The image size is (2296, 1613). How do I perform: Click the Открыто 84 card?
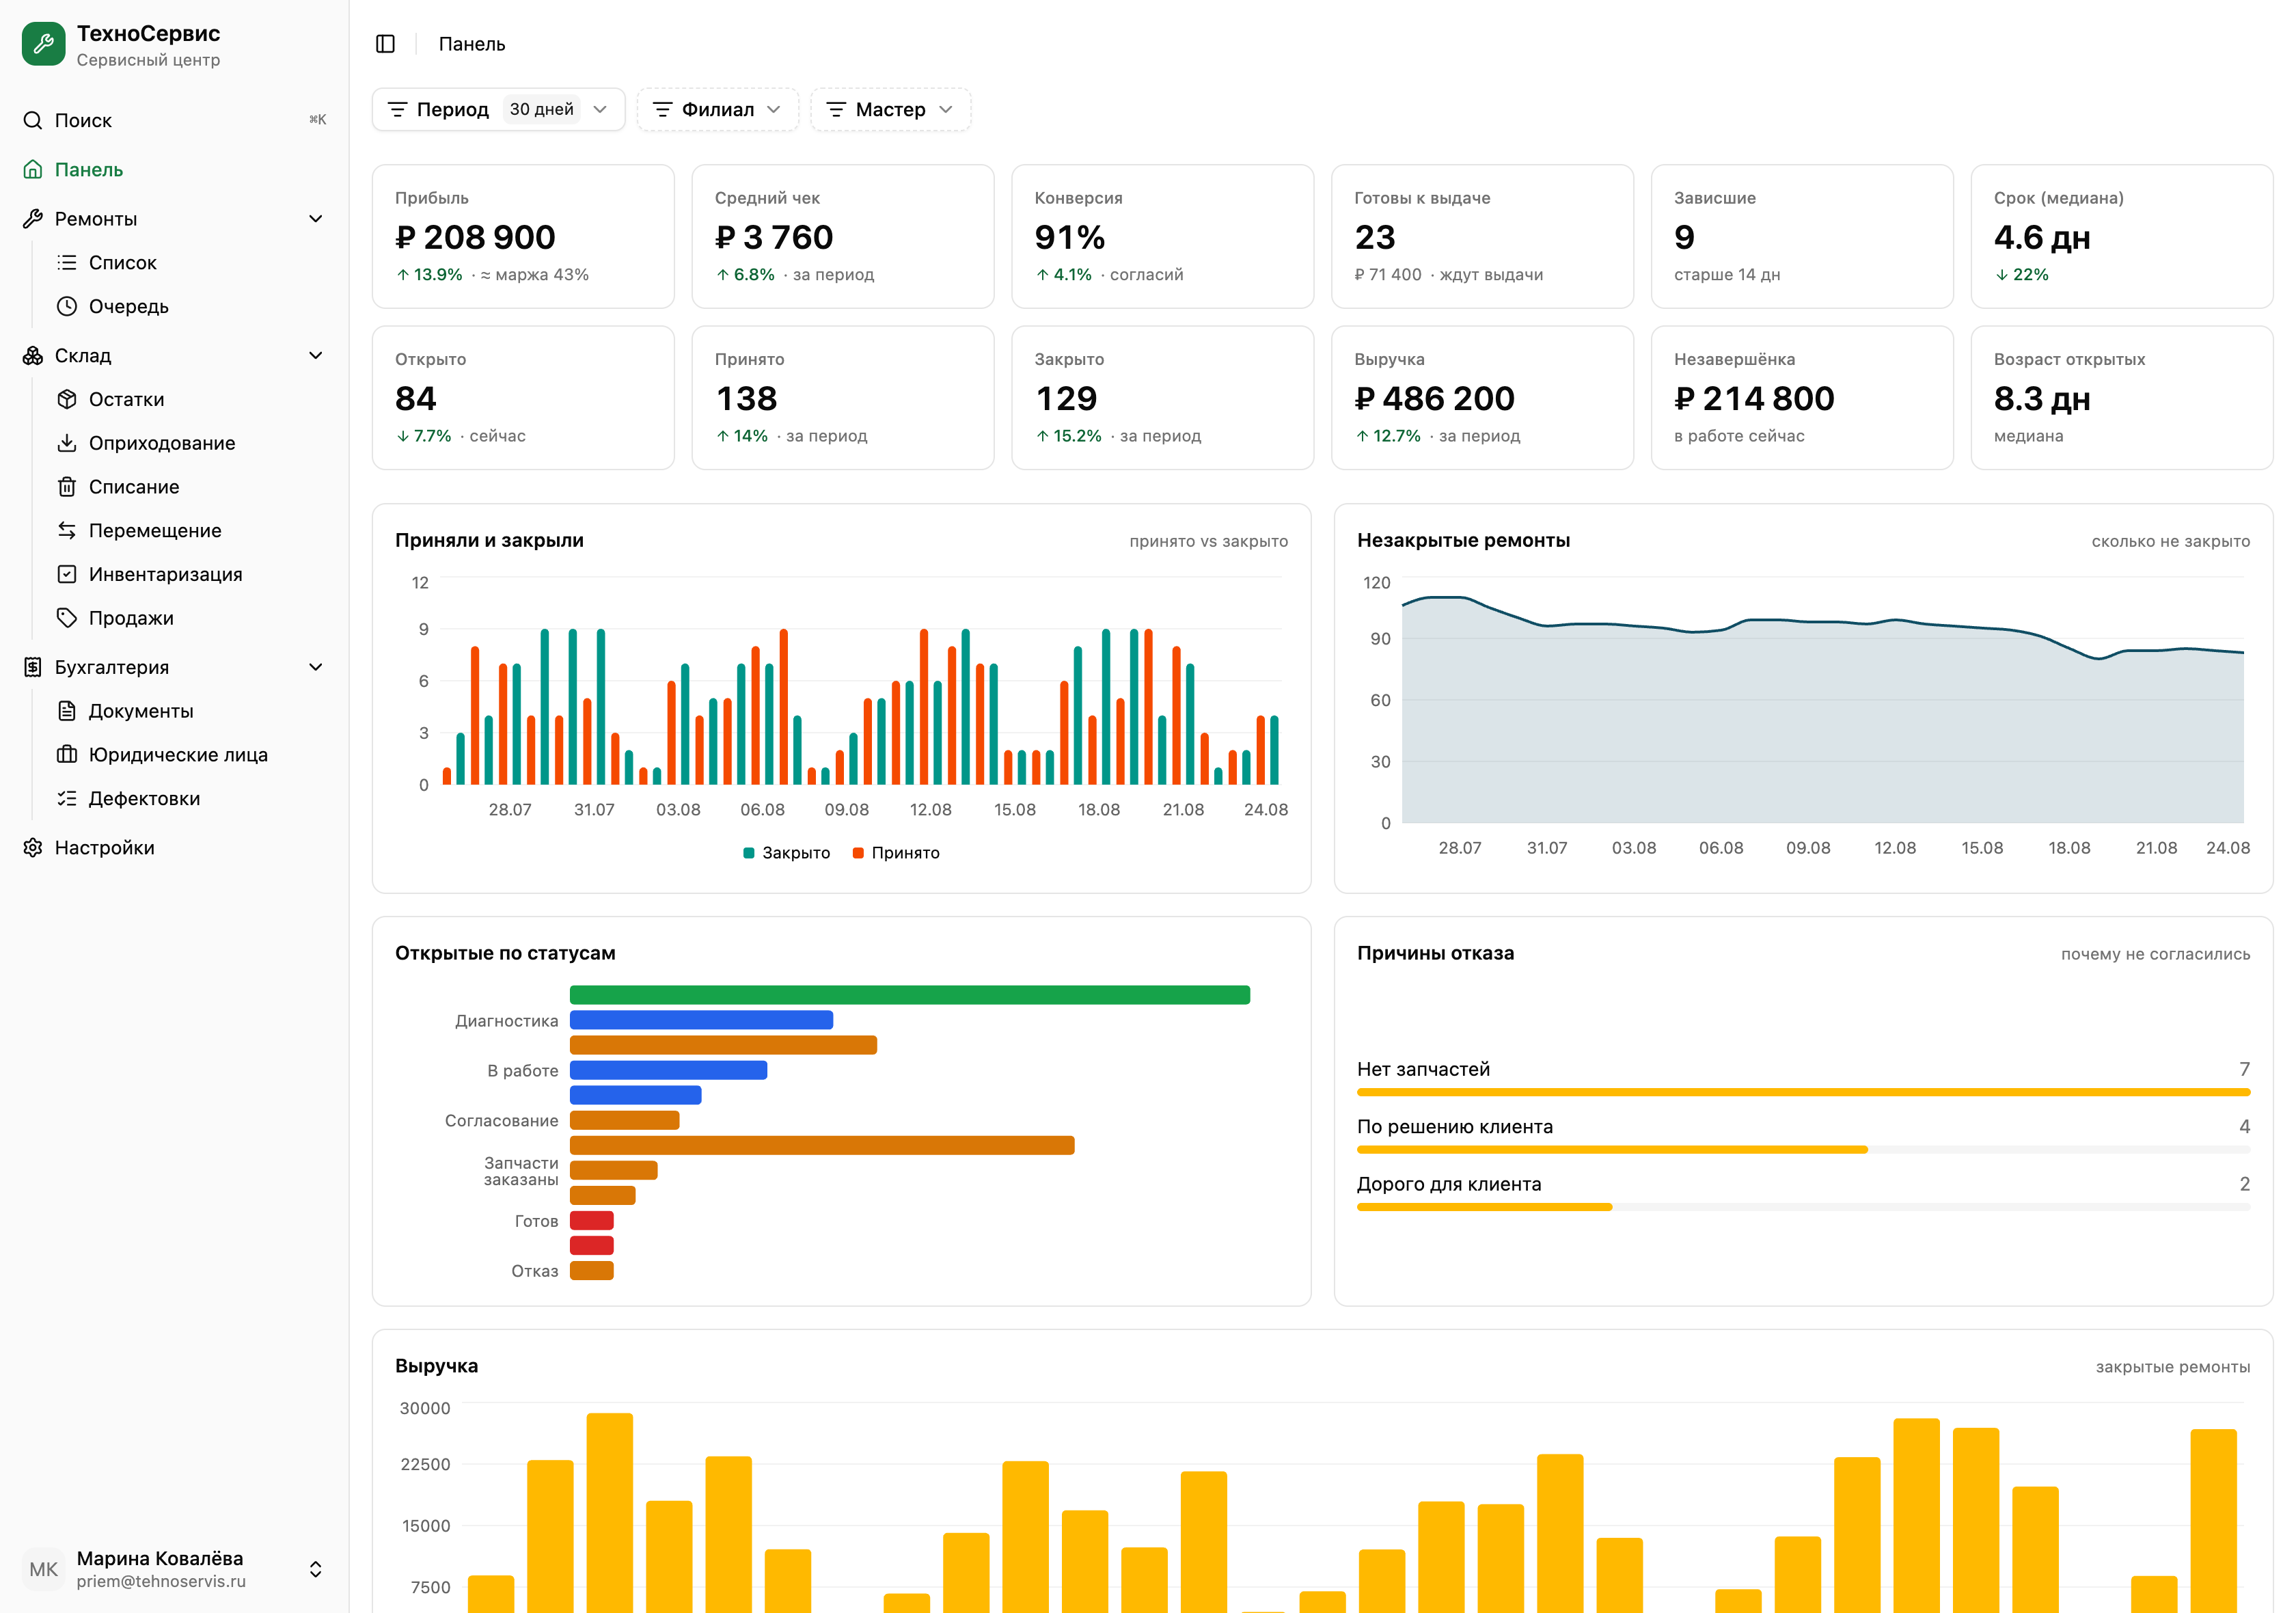point(523,398)
